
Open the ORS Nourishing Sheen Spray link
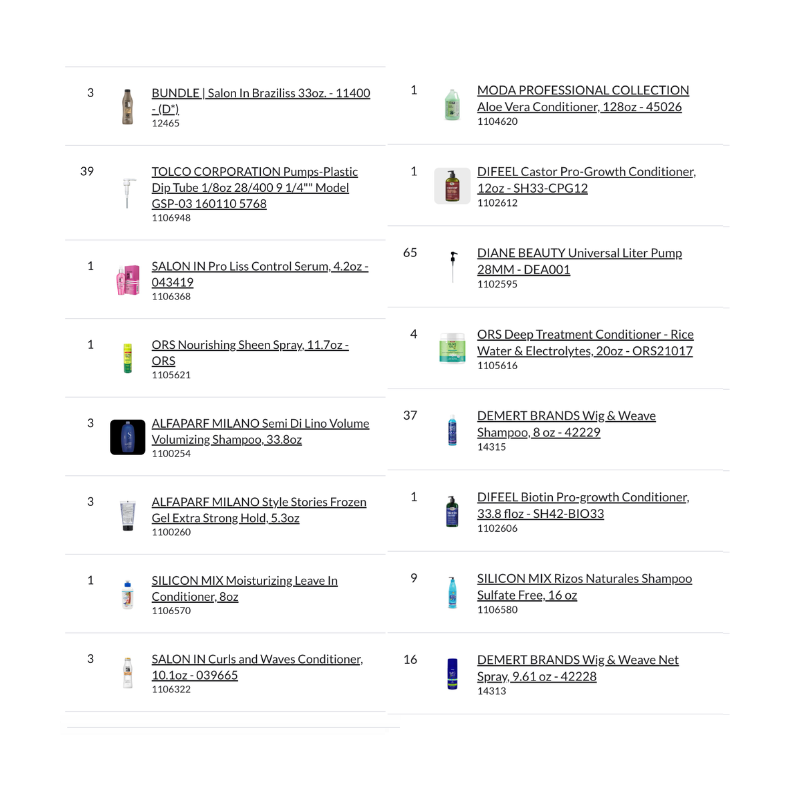pyautogui.click(x=250, y=352)
